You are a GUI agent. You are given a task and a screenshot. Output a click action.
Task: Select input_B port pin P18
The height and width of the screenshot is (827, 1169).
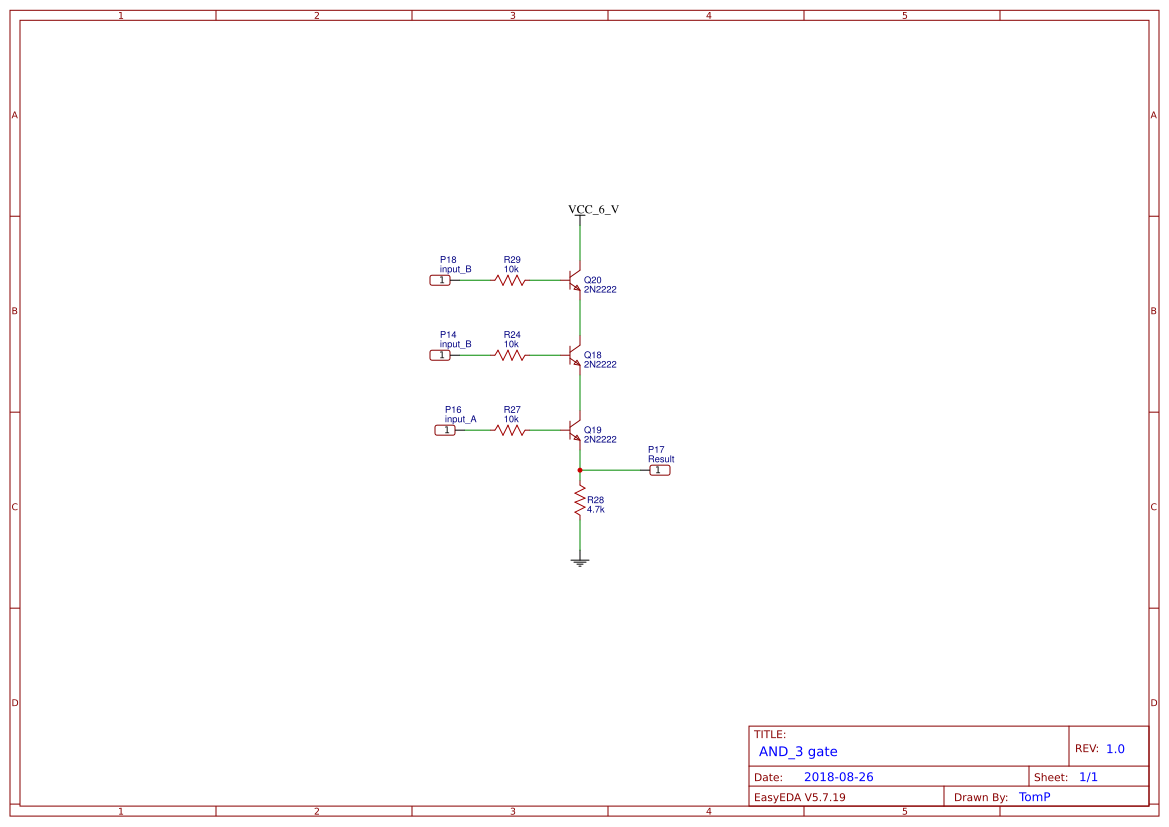(x=441, y=280)
